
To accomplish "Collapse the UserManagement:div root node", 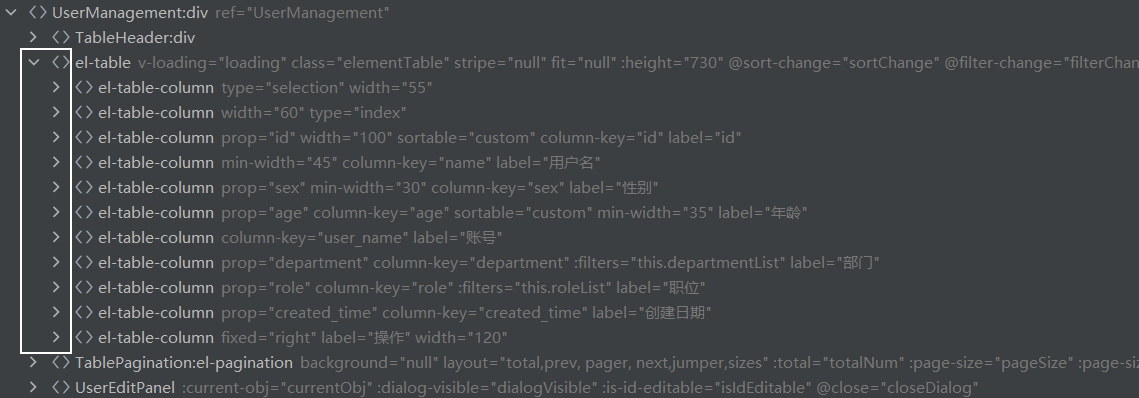I will [x=11, y=12].
